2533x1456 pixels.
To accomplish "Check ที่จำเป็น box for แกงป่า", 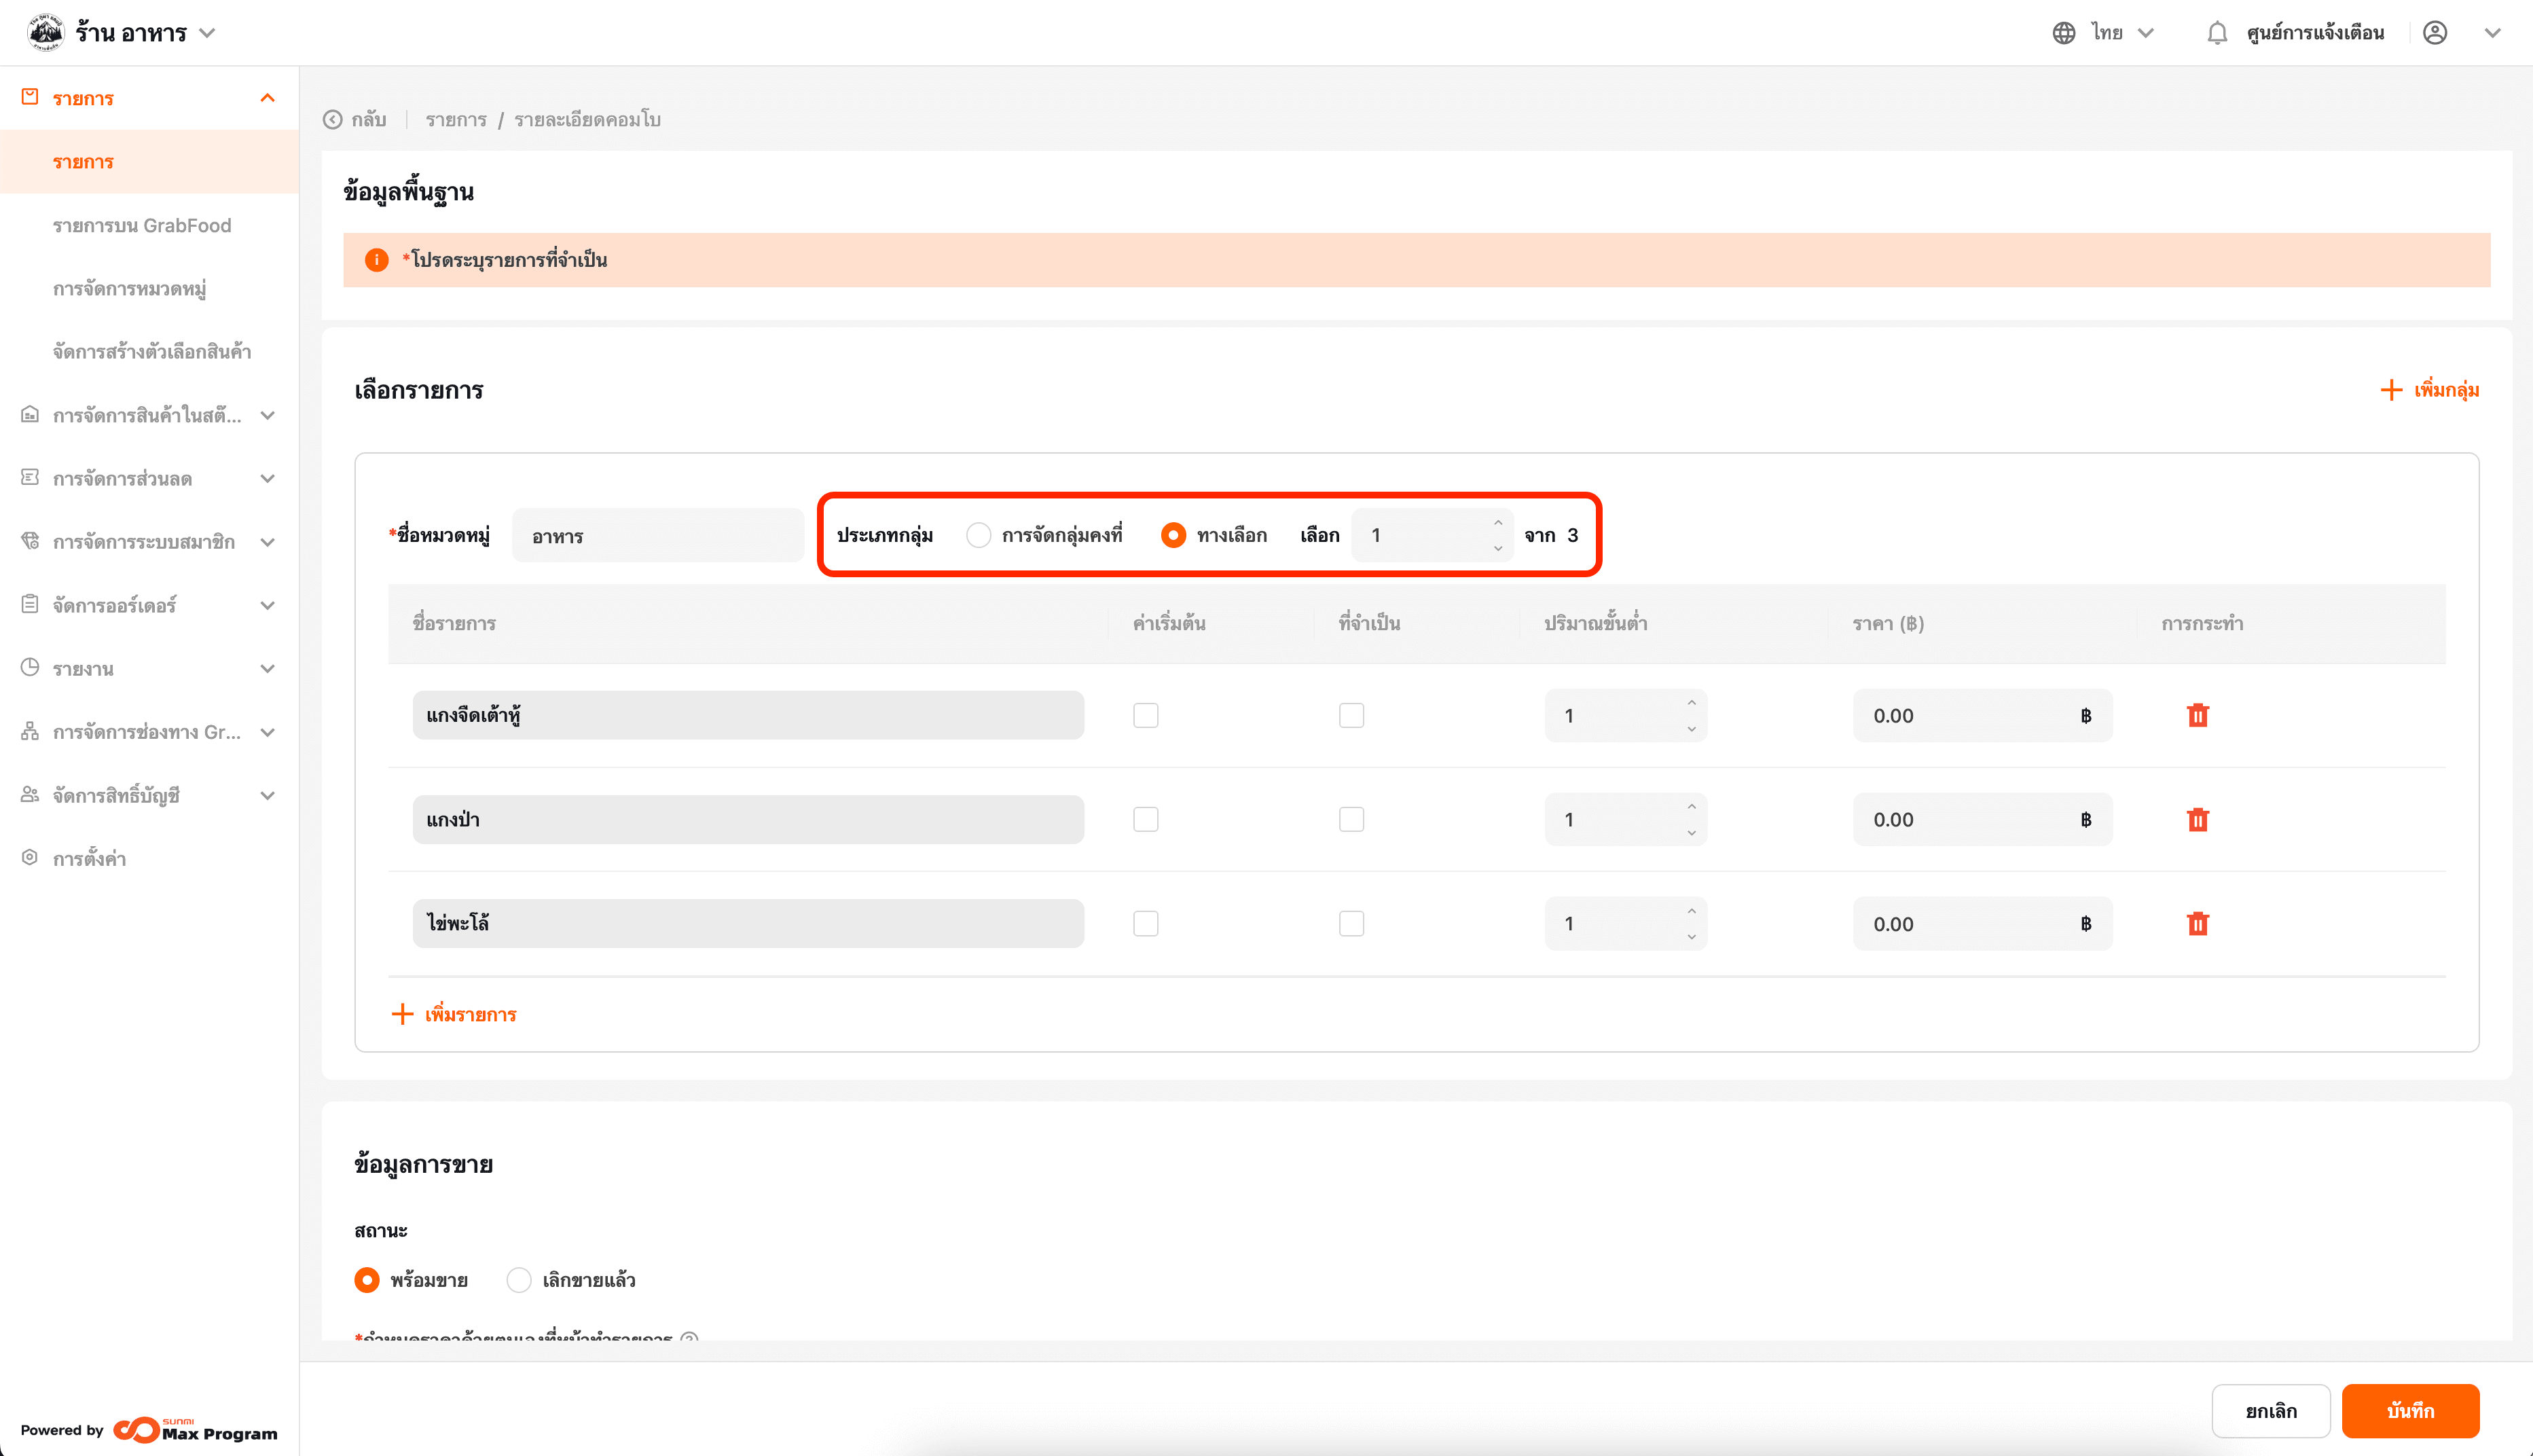I will coord(1351,820).
